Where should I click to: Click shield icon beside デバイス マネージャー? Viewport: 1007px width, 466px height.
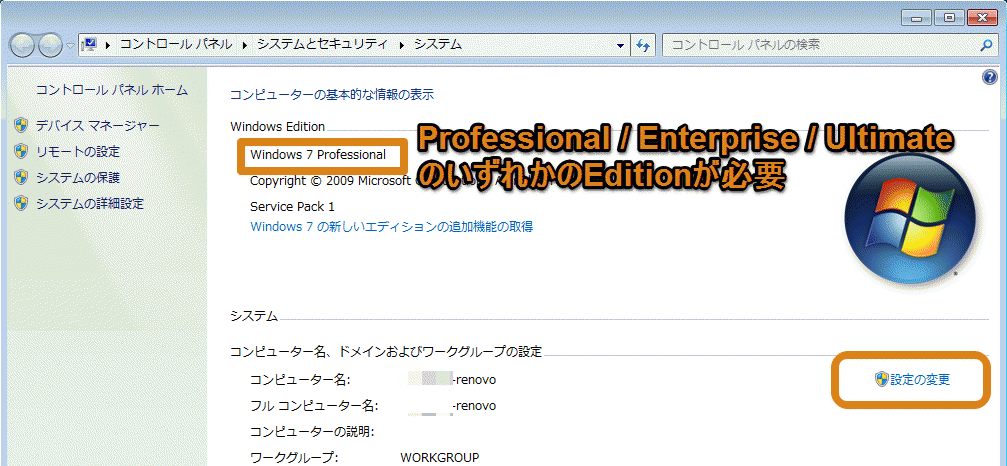(21, 125)
